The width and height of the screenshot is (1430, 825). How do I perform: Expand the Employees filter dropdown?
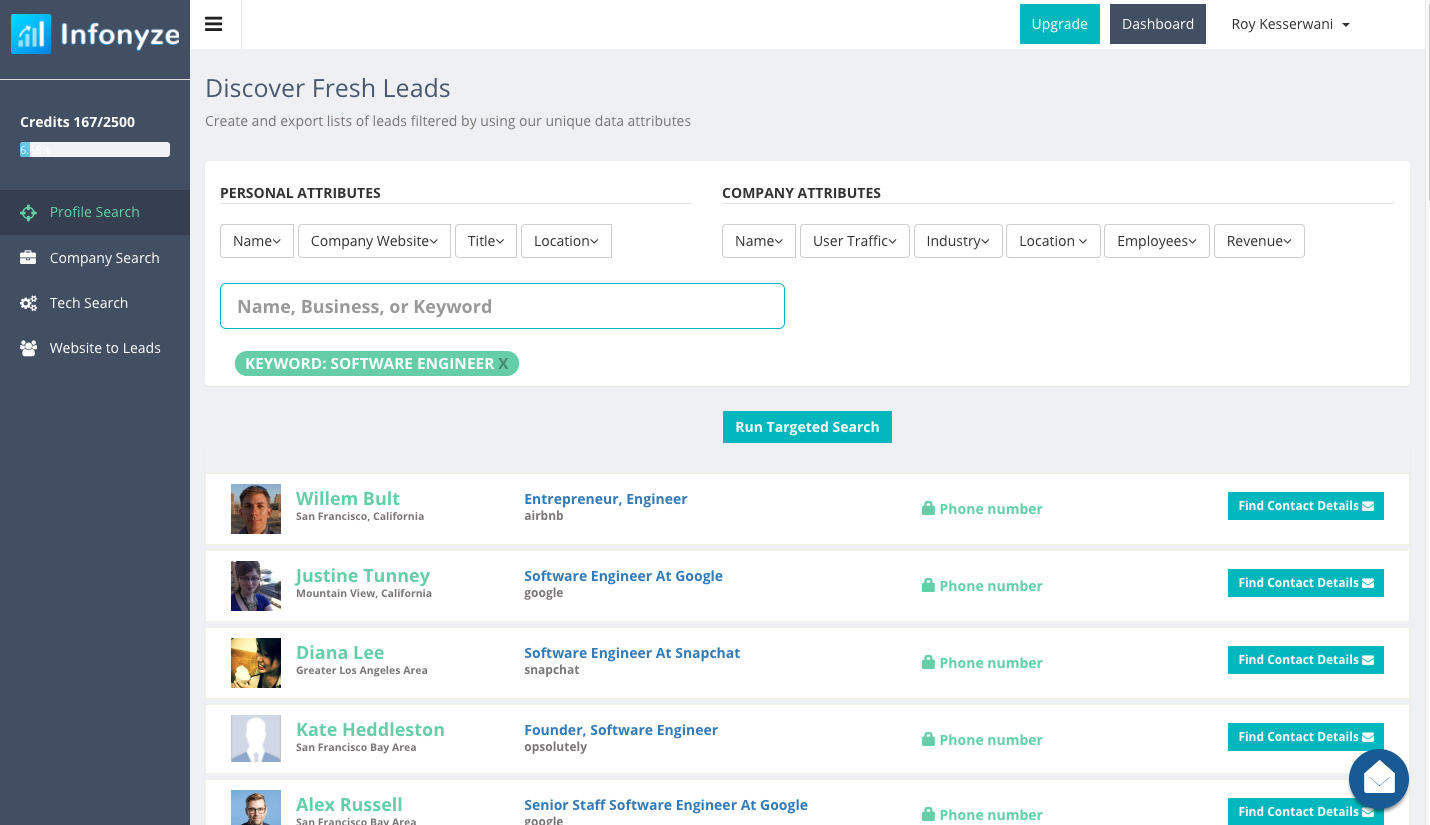(1157, 241)
